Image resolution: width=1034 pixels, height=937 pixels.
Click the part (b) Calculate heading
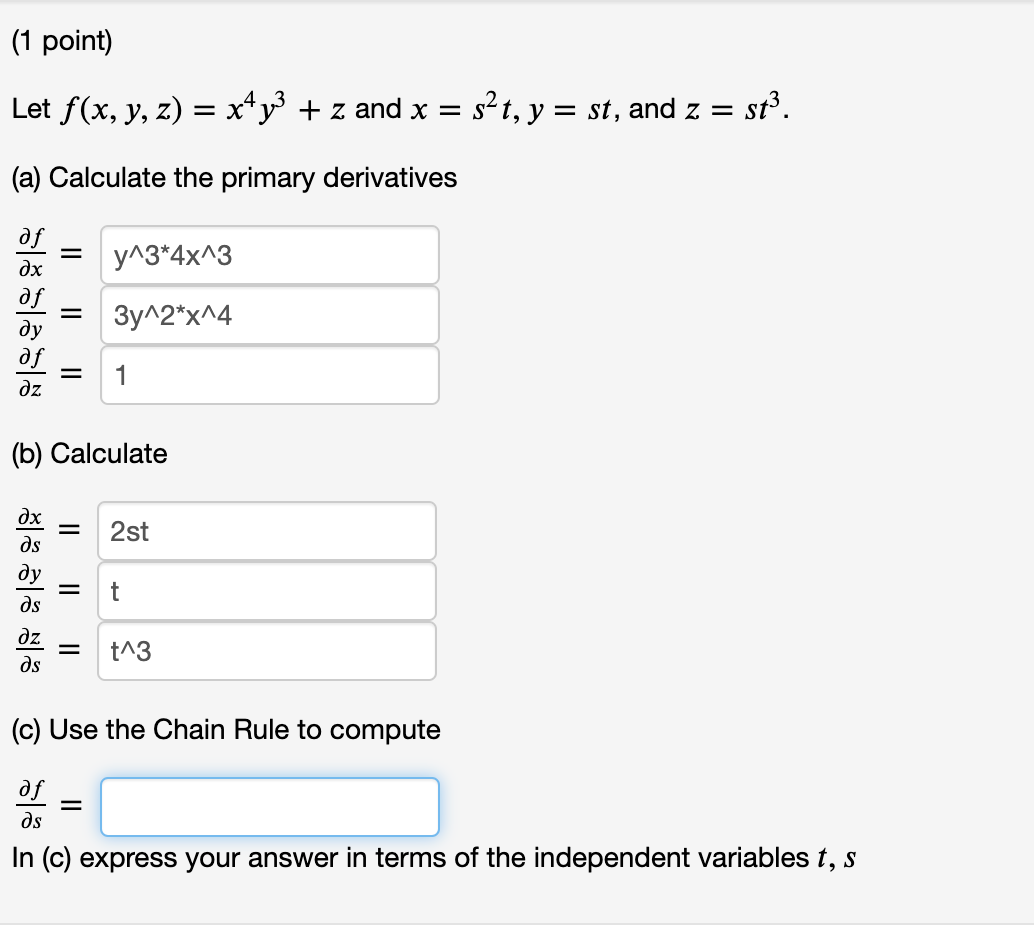(91, 454)
